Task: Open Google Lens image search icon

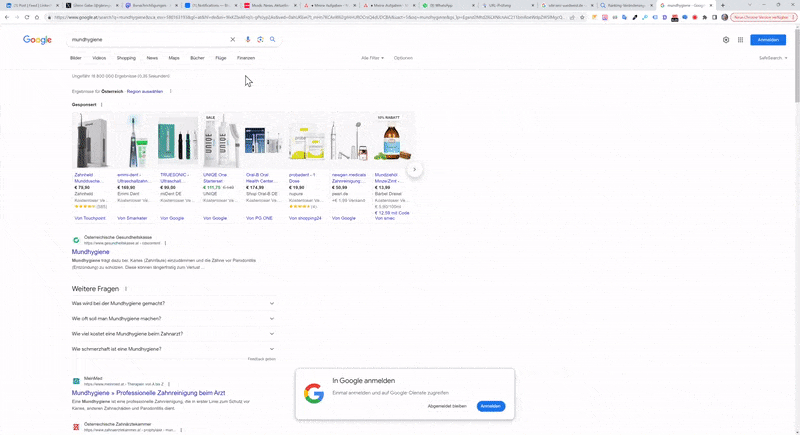Action: coord(260,39)
